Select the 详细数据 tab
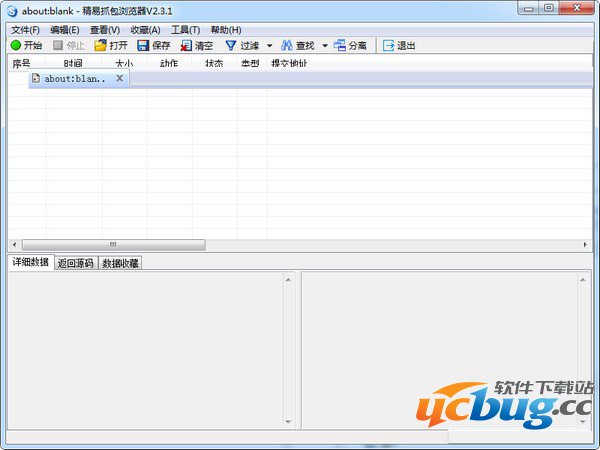 click(30, 263)
